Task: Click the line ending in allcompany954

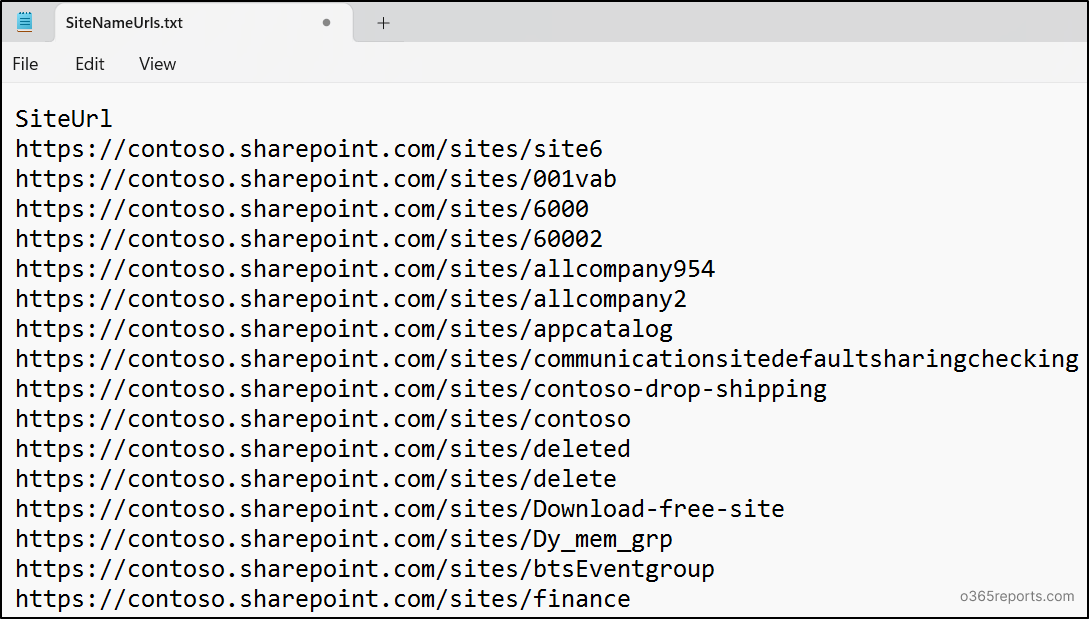Action: click(365, 269)
